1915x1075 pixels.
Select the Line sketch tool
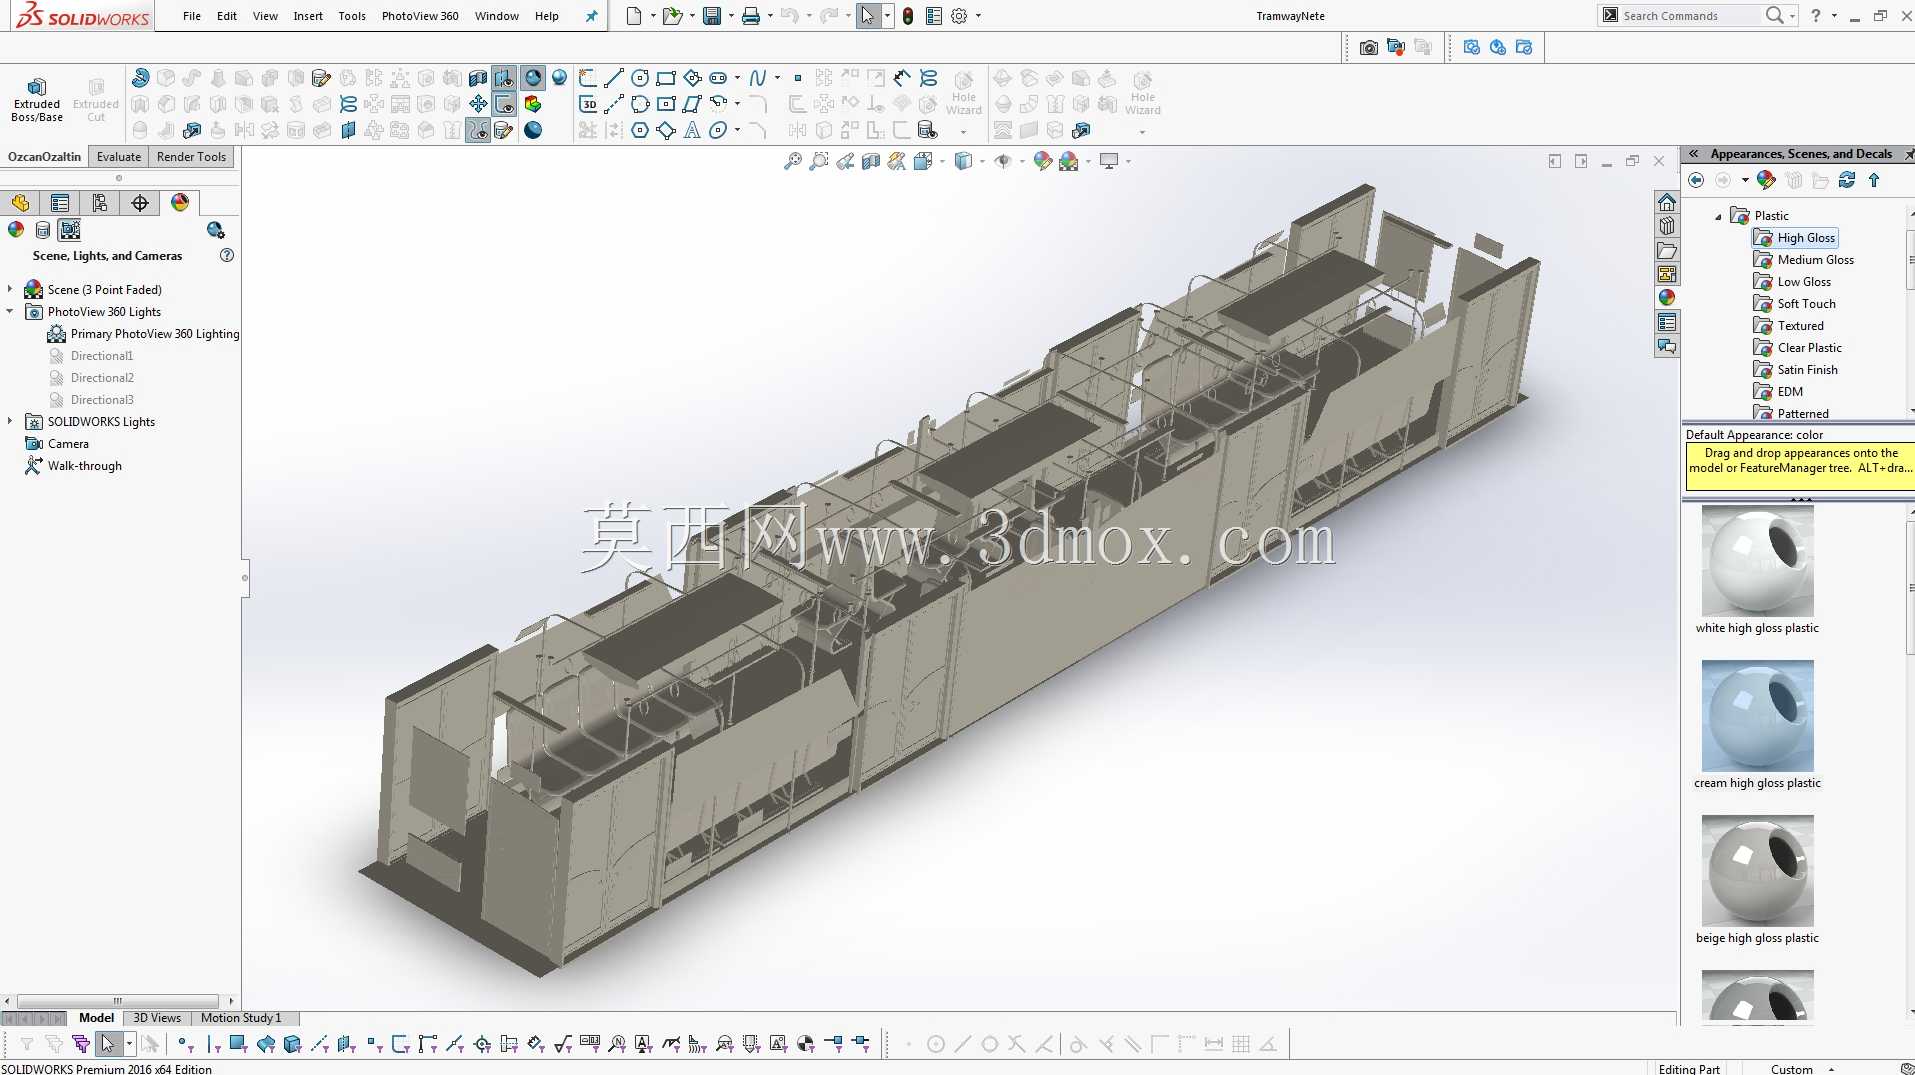(x=614, y=78)
